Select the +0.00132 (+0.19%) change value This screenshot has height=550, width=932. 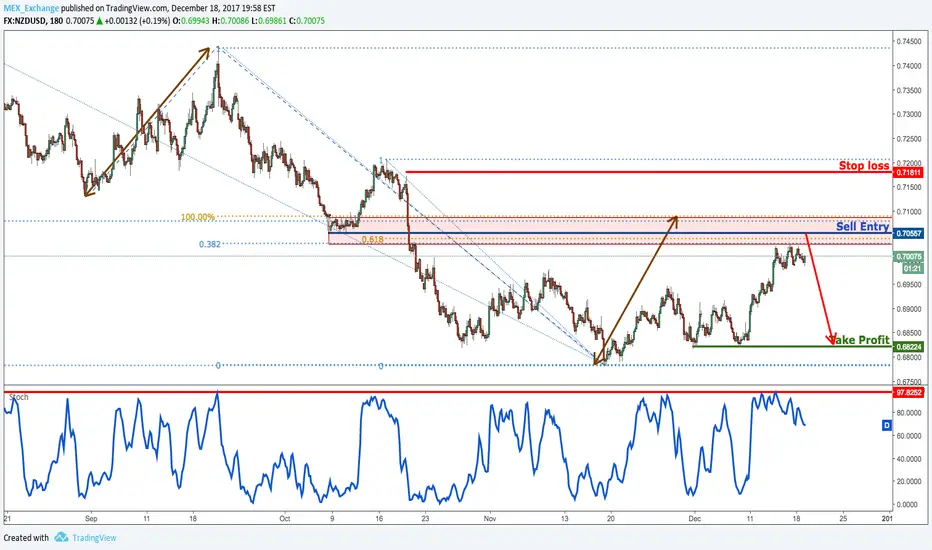[137, 21]
